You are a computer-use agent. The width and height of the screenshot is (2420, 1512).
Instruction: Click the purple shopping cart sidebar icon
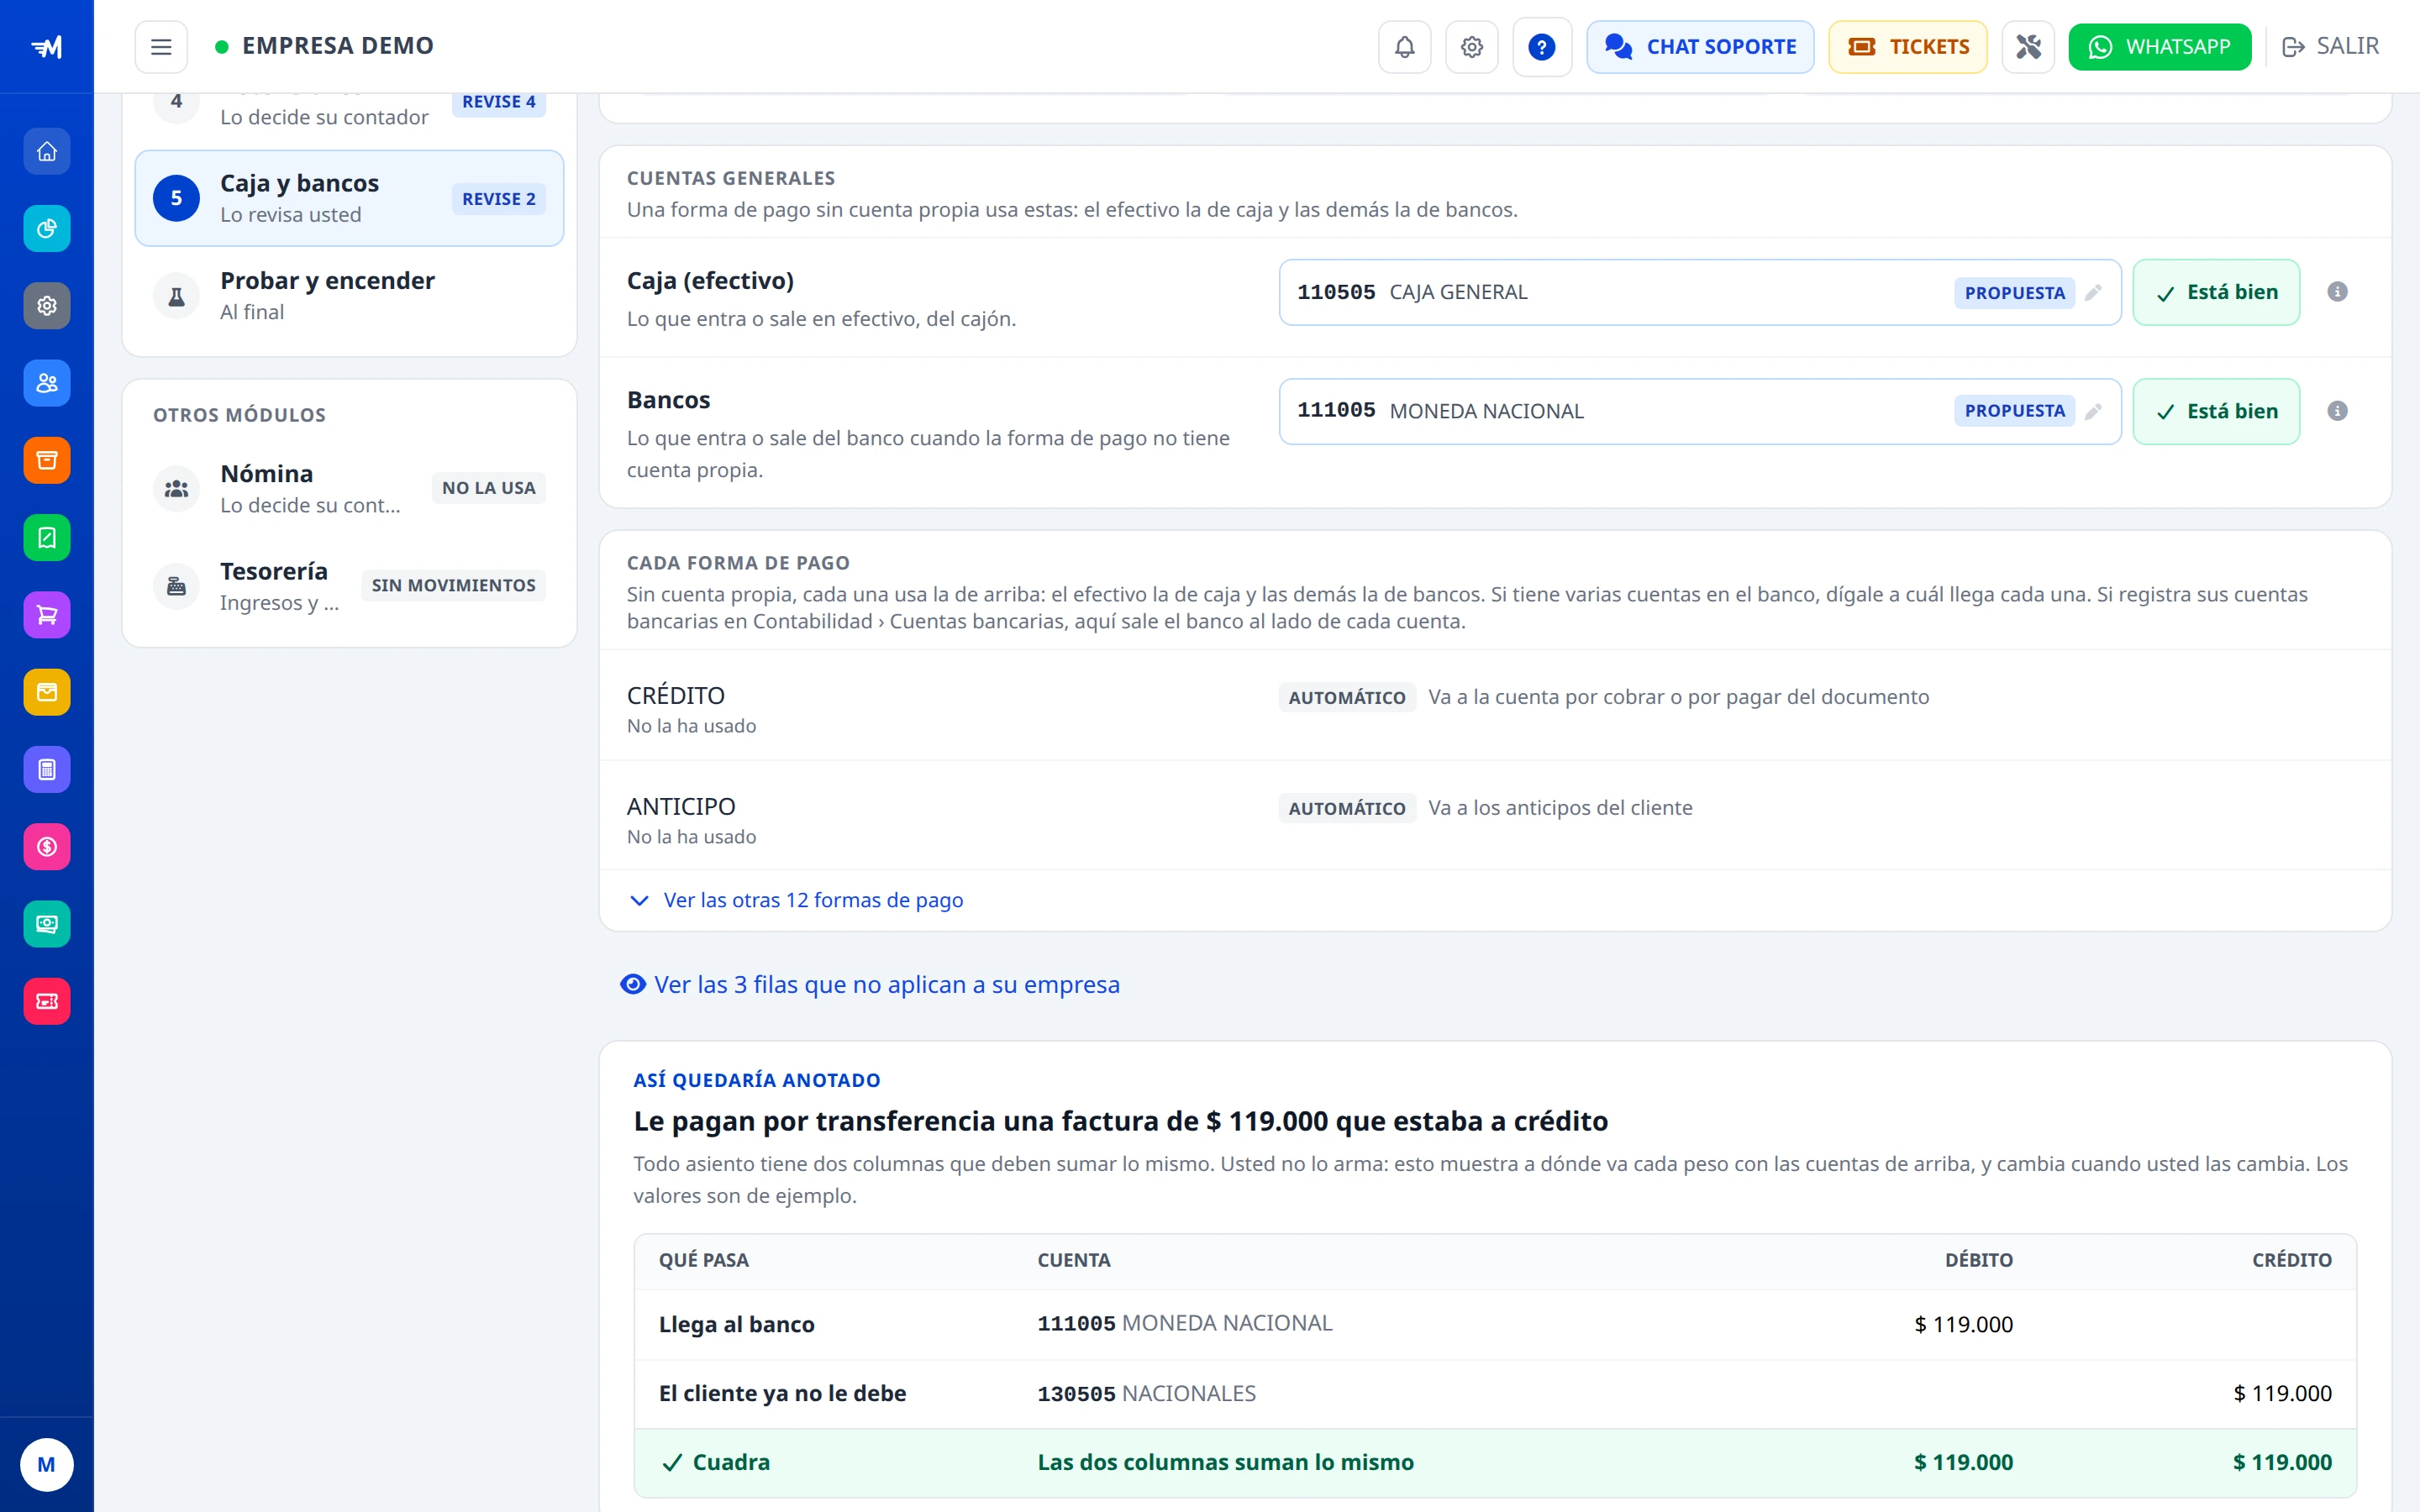(x=47, y=615)
